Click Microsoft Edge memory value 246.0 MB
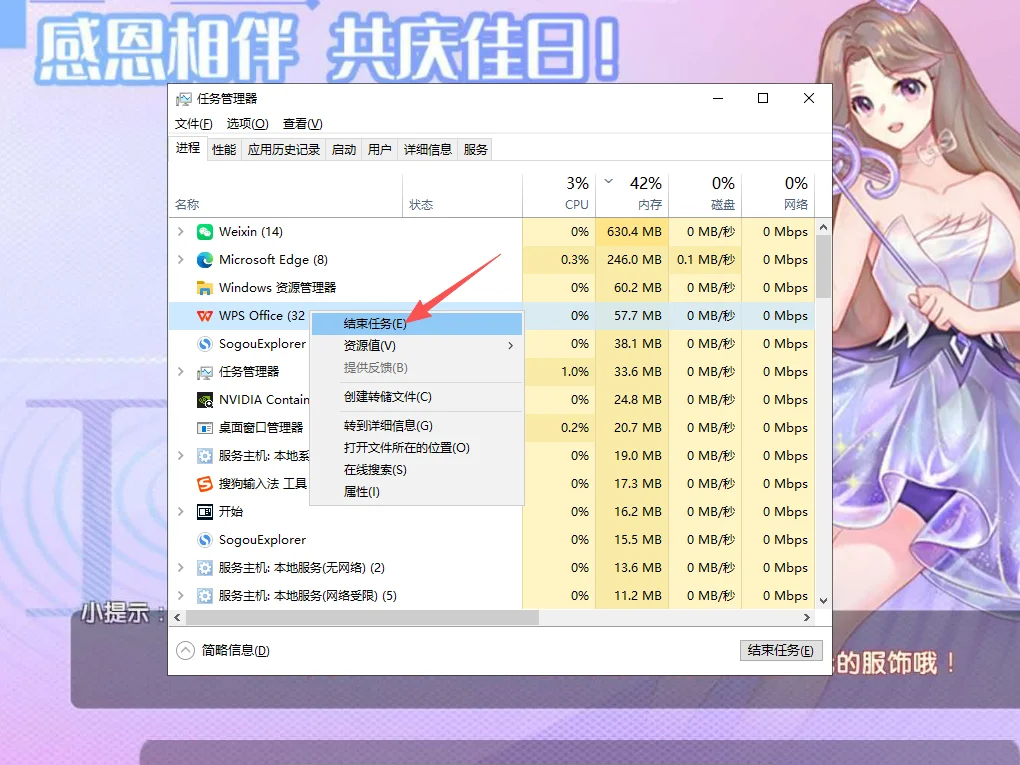The image size is (1020, 765). click(634, 260)
